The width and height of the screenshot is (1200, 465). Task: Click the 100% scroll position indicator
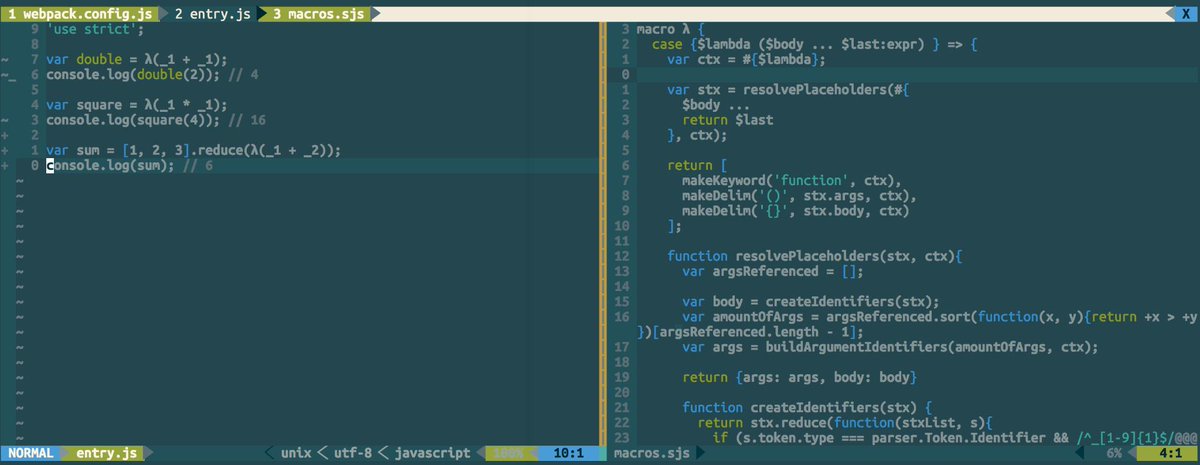tap(508, 454)
